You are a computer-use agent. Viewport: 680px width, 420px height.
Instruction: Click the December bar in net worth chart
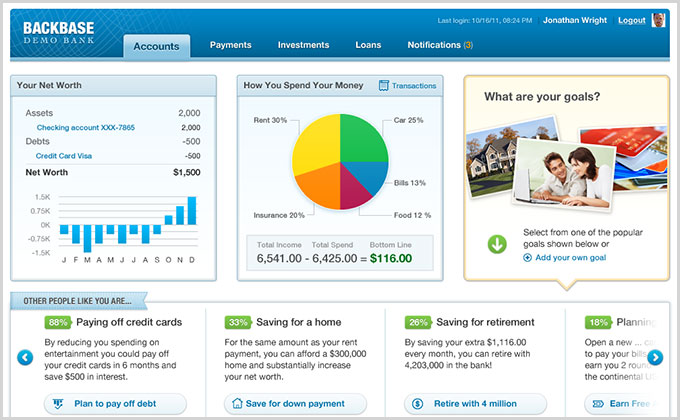pyautogui.click(x=192, y=210)
